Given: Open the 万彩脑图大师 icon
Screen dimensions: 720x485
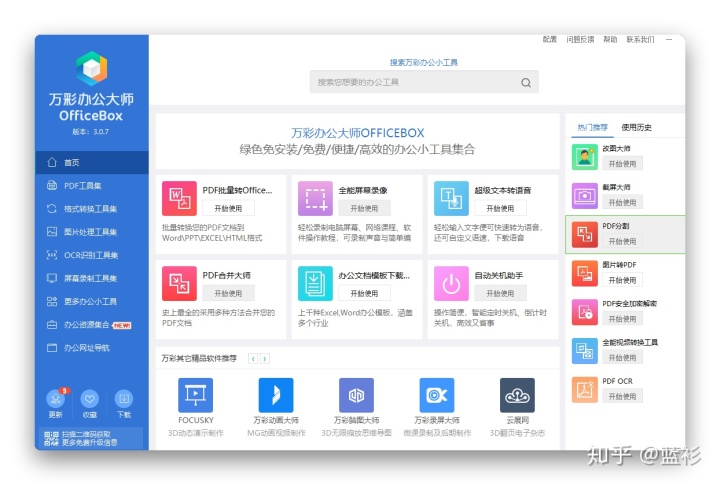Looking at the screenshot, I should tap(356, 395).
